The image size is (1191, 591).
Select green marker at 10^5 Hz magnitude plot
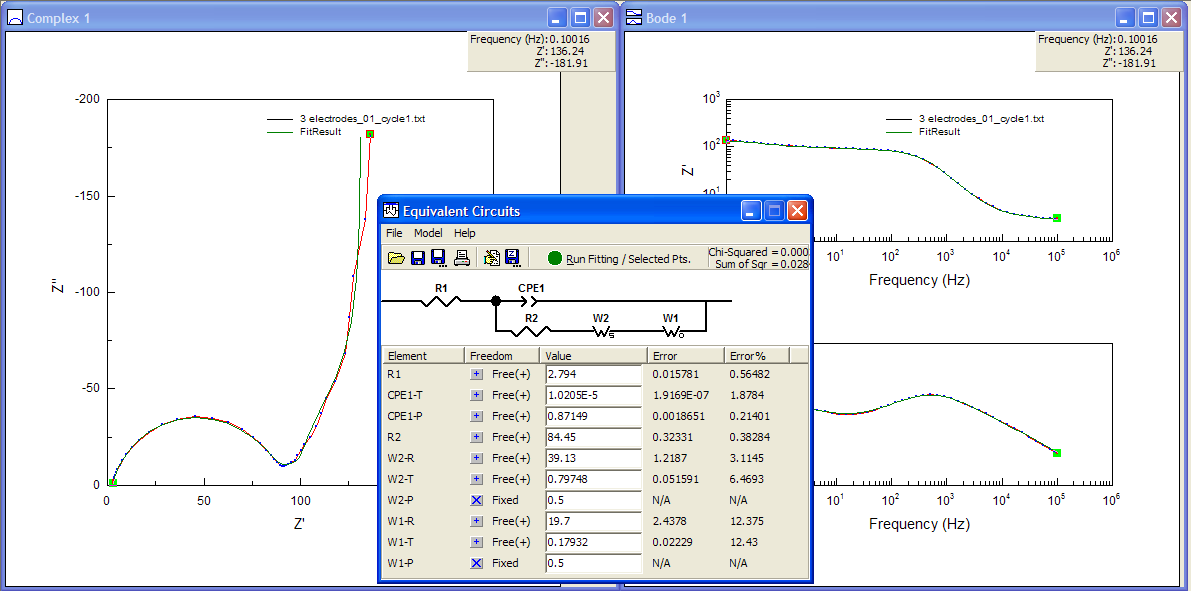[x=1057, y=218]
